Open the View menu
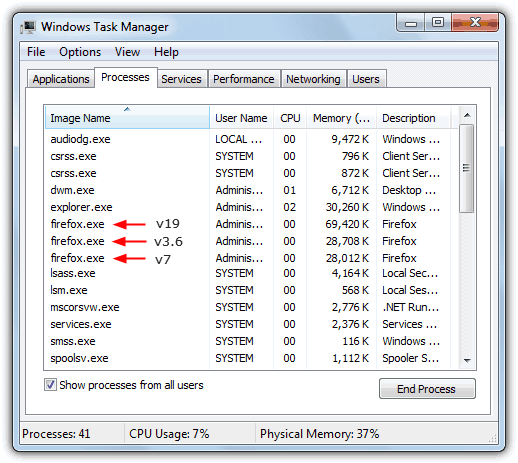The width and height of the screenshot is (518, 463). 127,52
